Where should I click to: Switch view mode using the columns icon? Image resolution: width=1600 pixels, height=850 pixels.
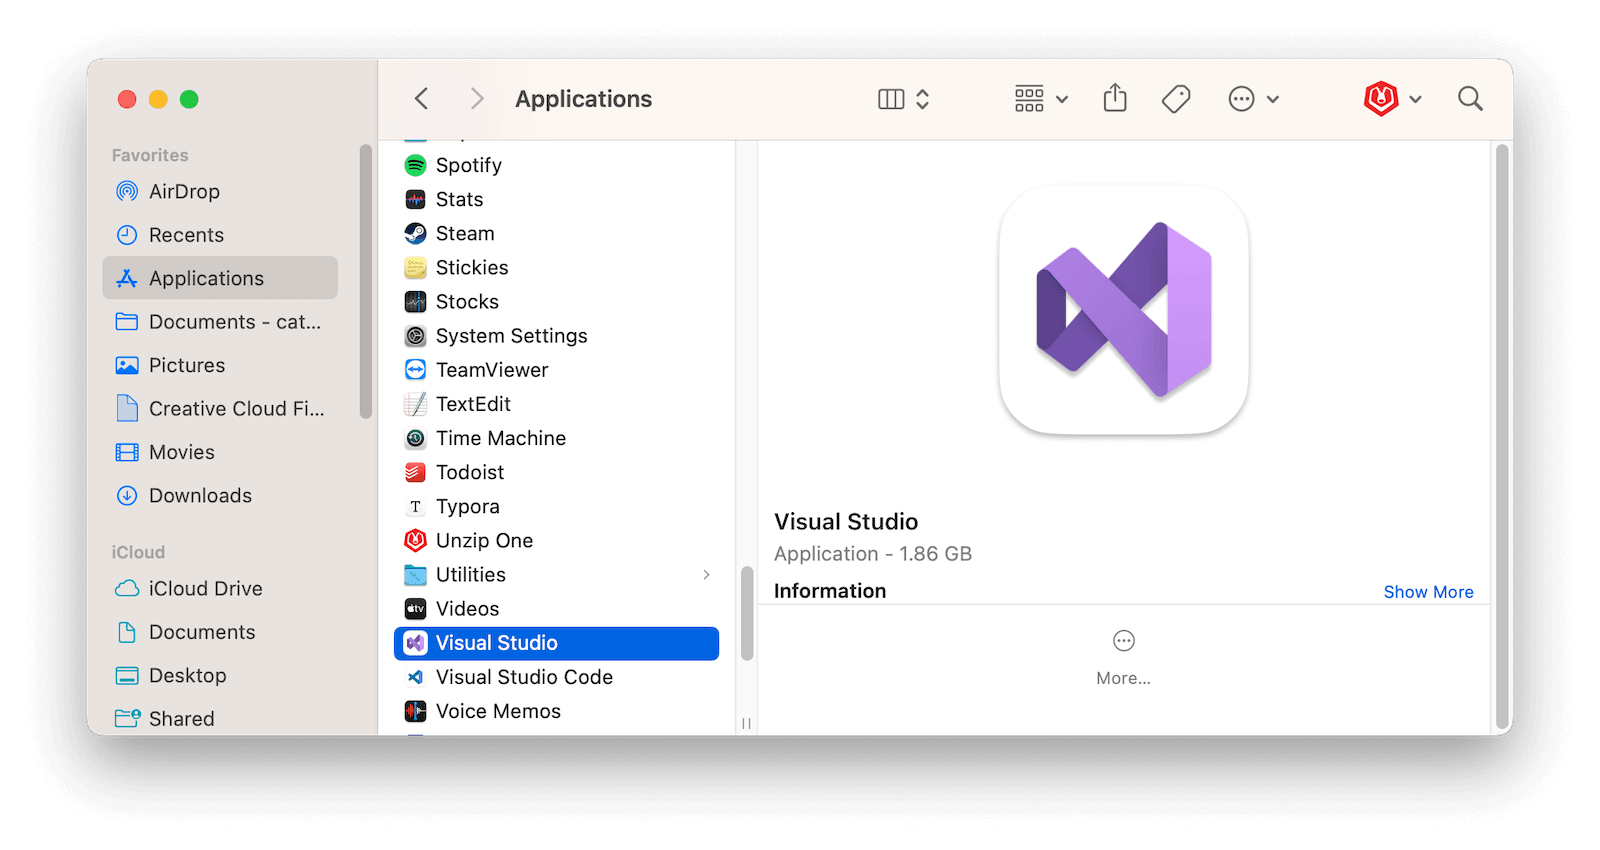coord(891,99)
